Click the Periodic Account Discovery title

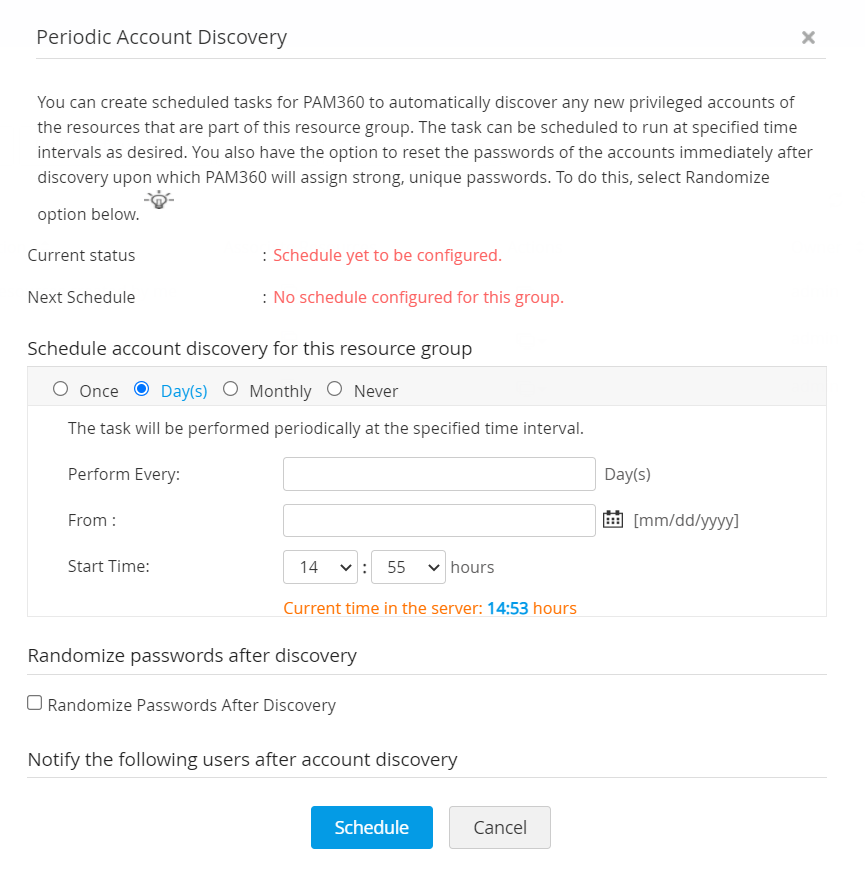[x=161, y=37]
